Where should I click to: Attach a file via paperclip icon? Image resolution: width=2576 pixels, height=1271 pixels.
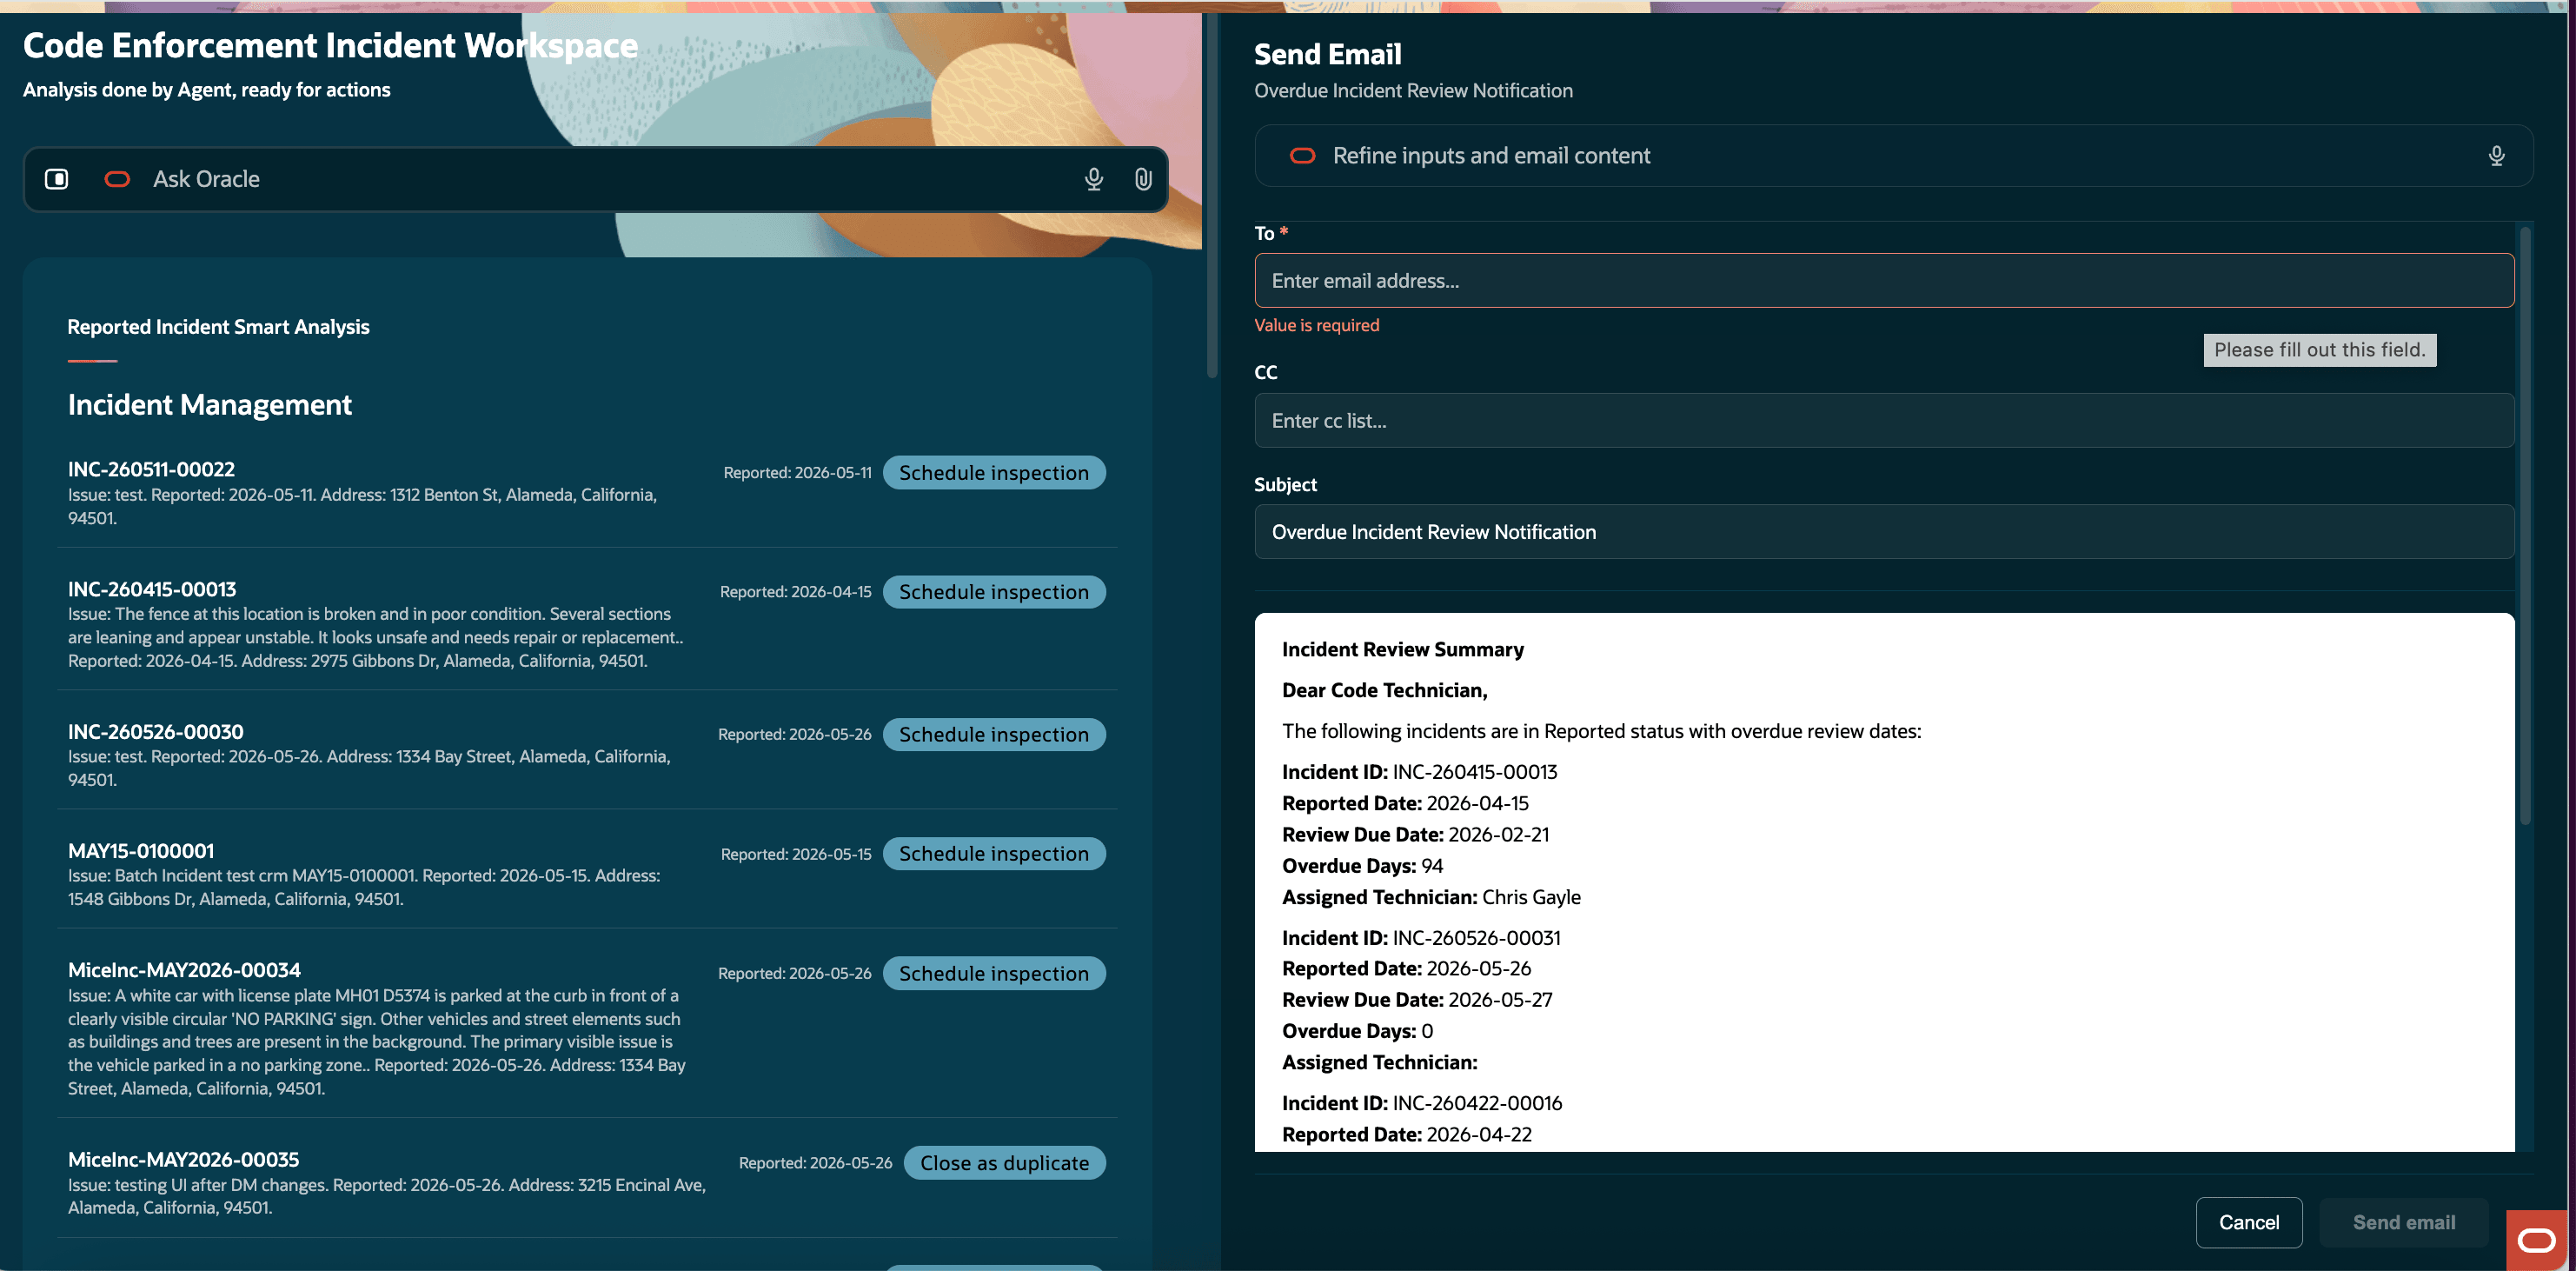(x=1143, y=179)
